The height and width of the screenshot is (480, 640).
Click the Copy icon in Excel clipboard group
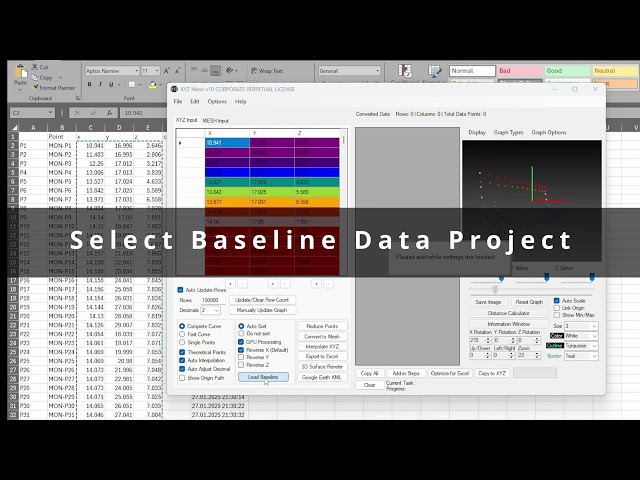(34, 78)
